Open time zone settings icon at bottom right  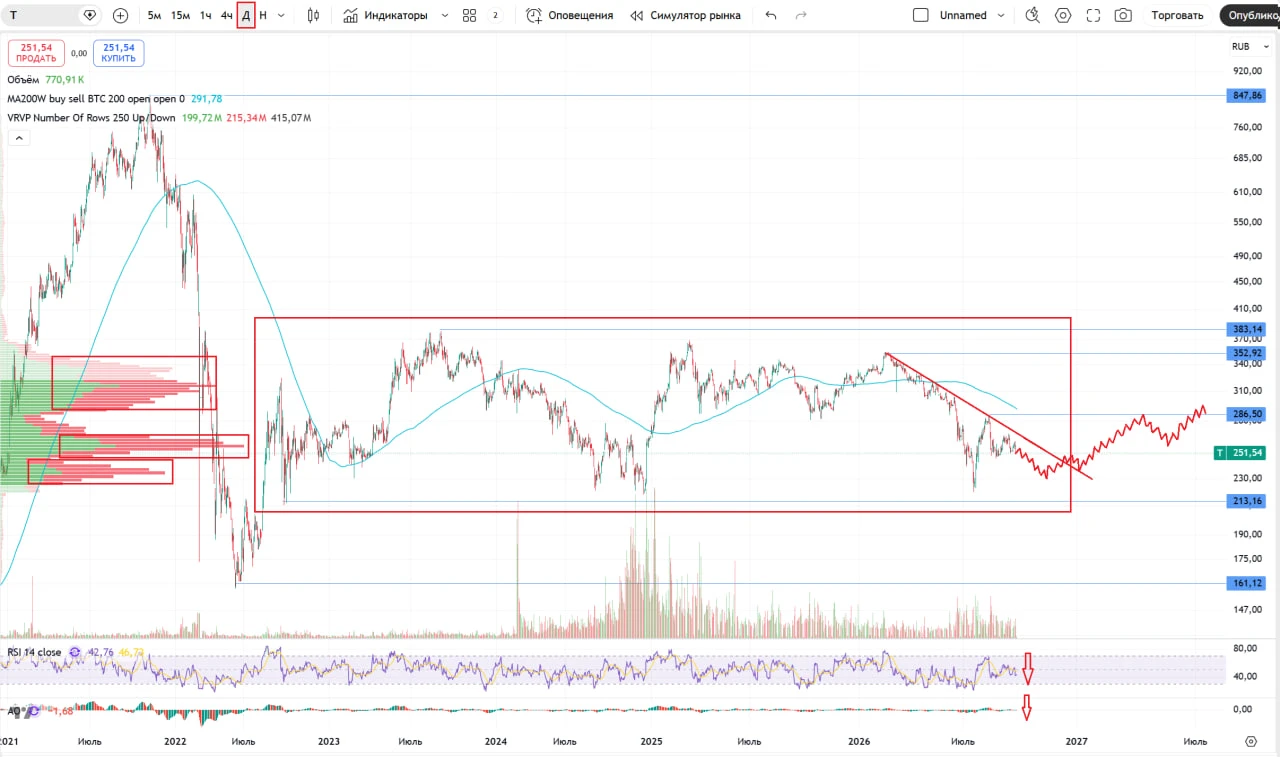click(1251, 741)
